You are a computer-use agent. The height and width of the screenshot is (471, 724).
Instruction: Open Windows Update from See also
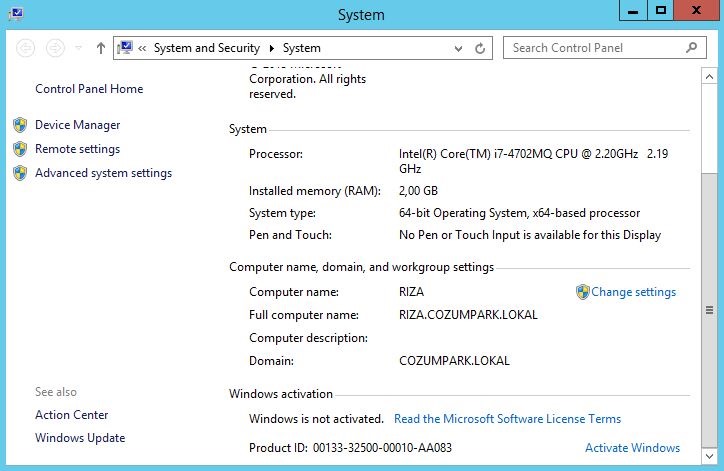(80, 438)
